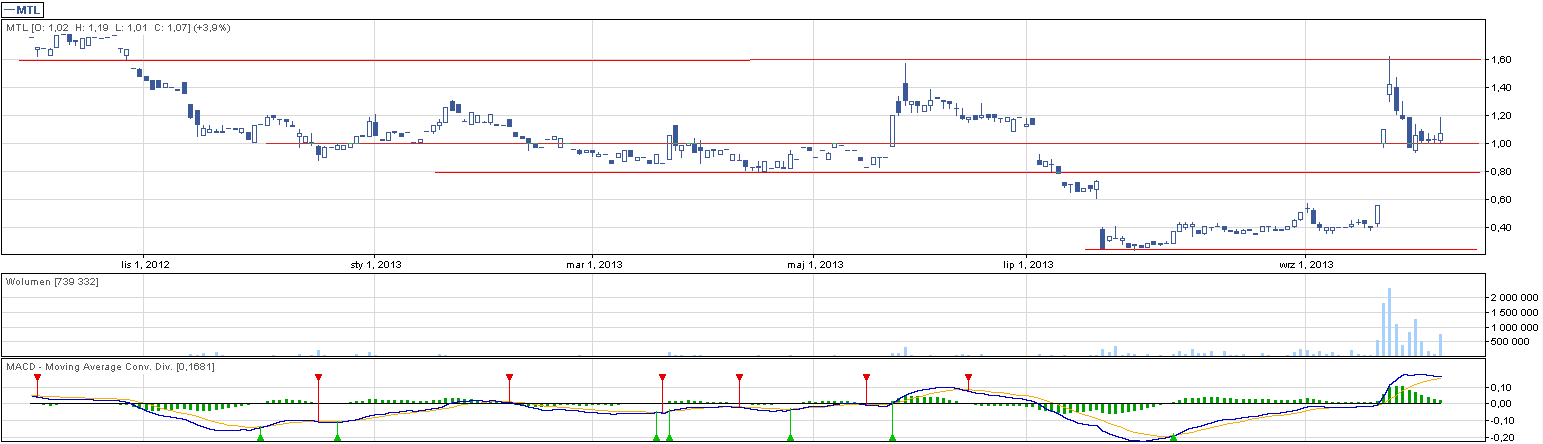Click the 0,60 price axis label
1543x444 pixels.
[x=1501, y=200]
